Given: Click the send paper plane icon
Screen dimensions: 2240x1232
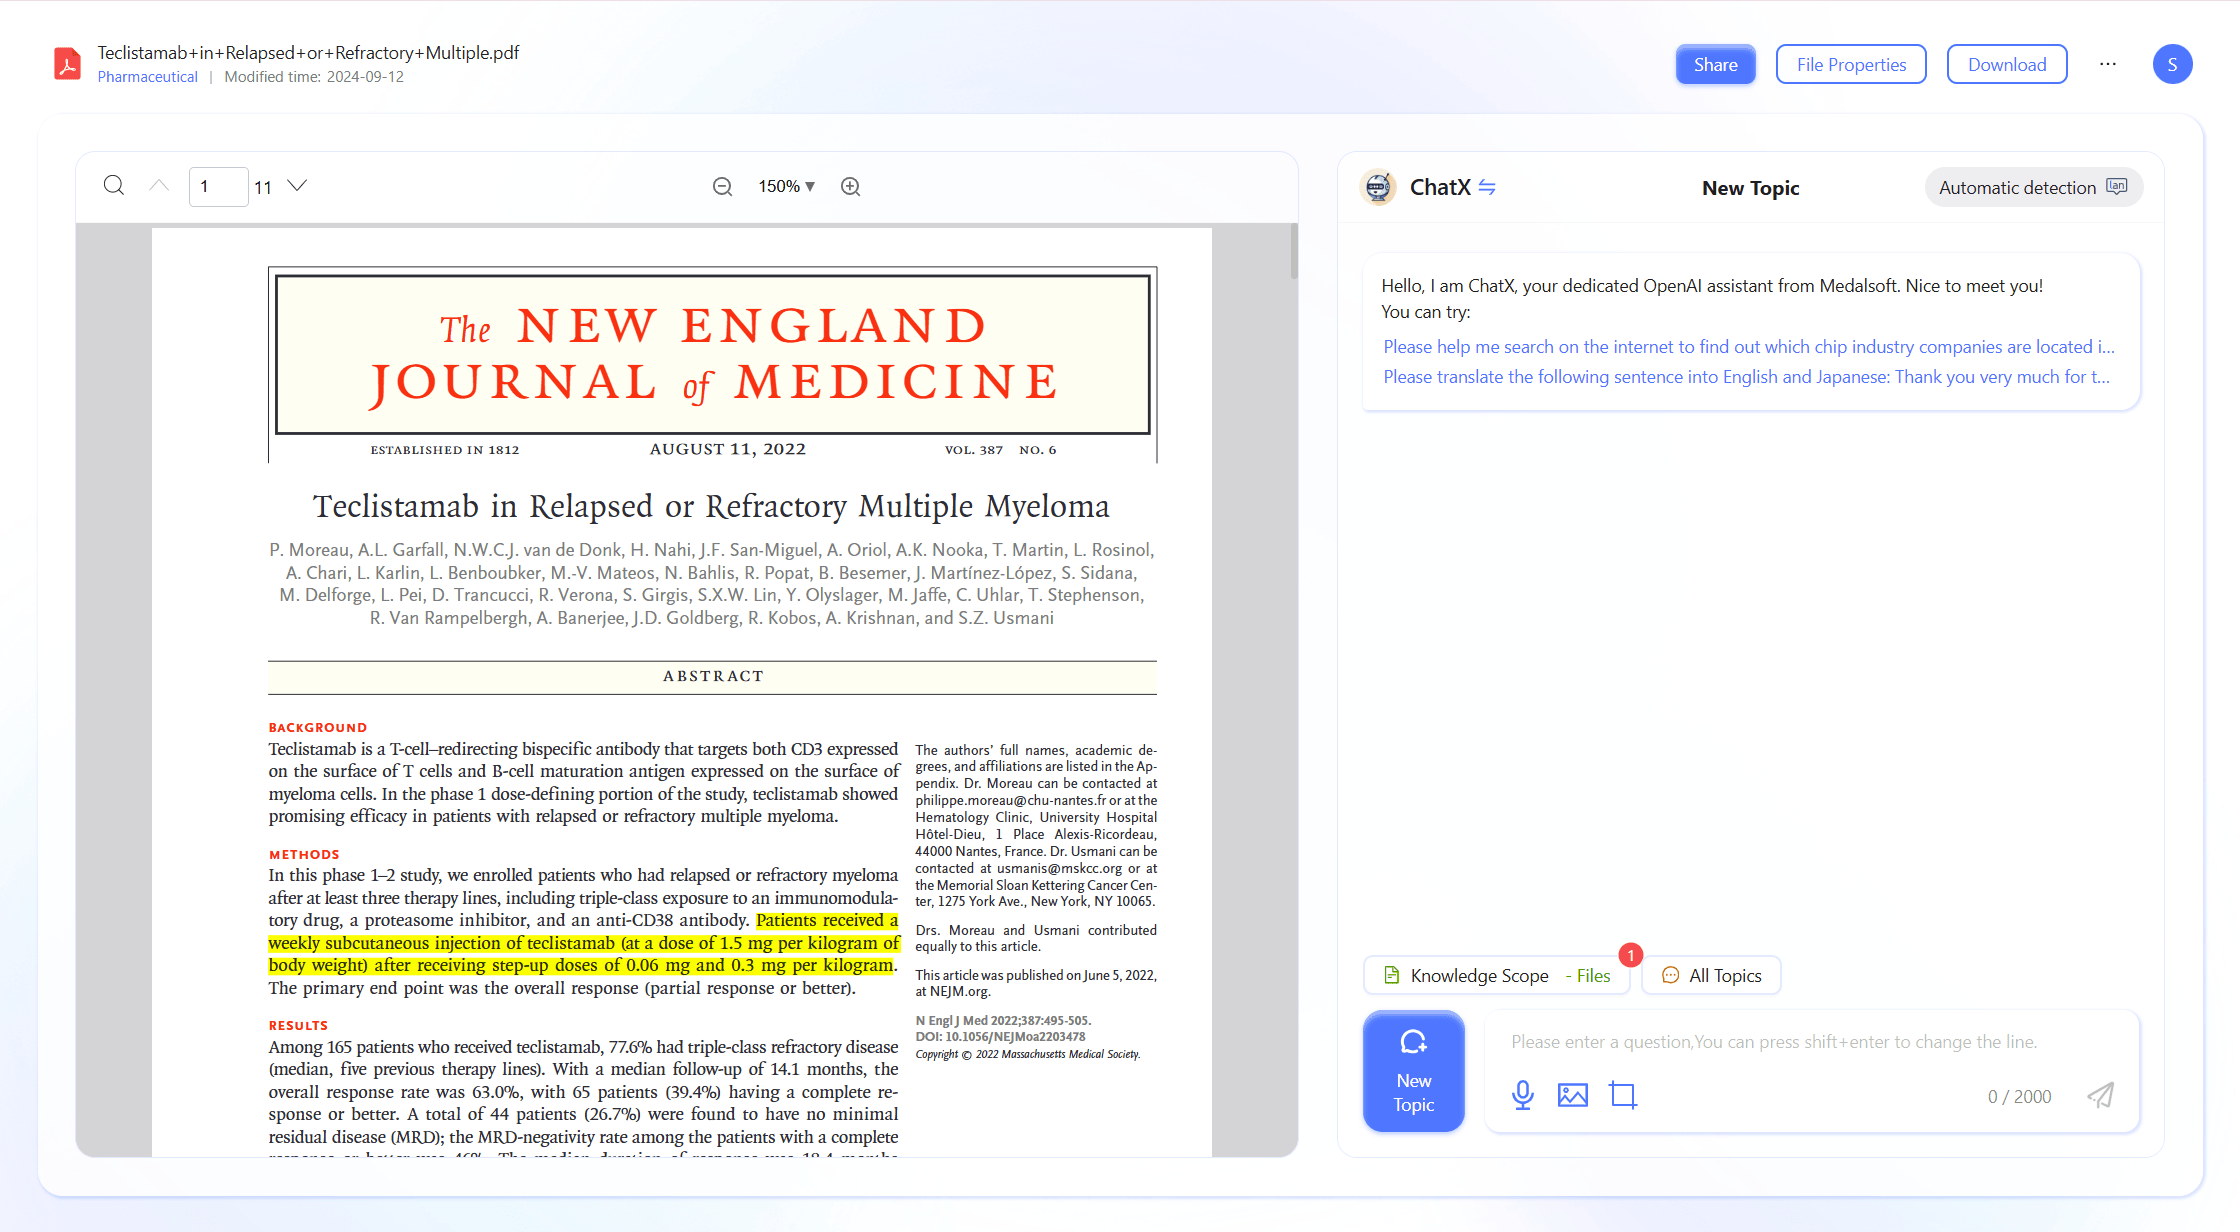Looking at the screenshot, I should pyautogui.click(x=2101, y=1095).
